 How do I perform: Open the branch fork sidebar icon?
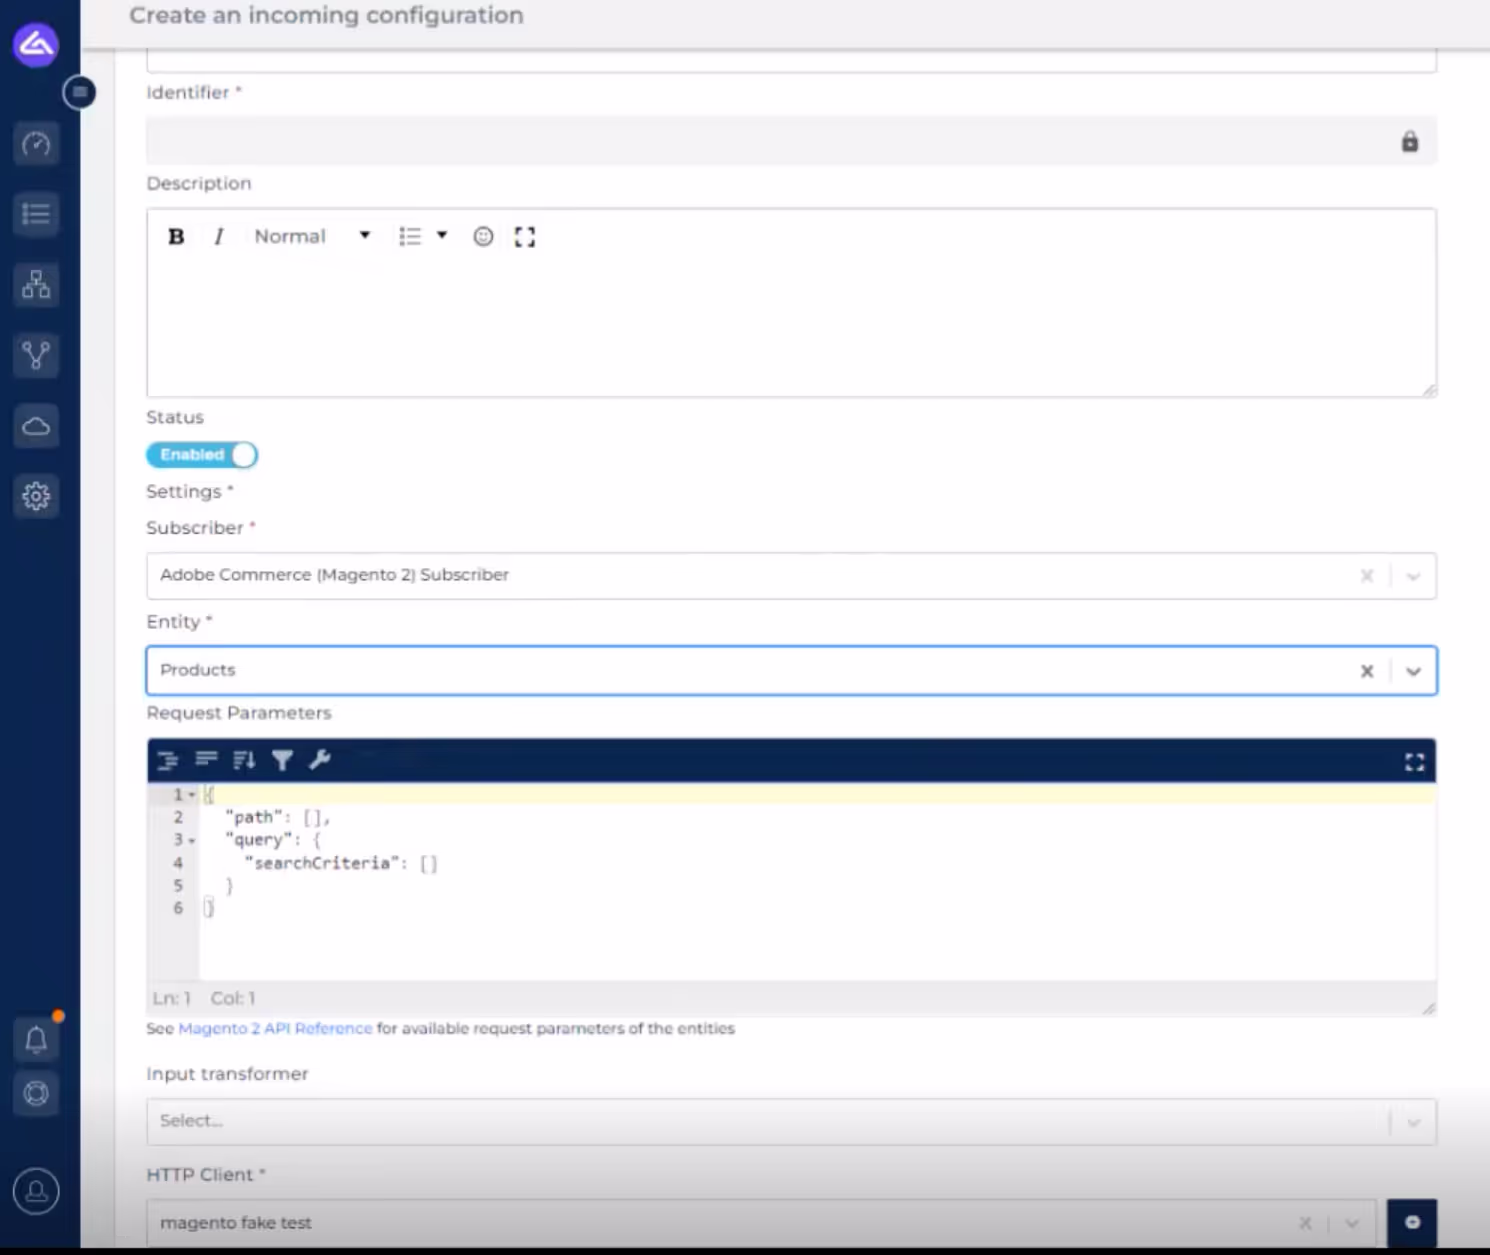(x=36, y=355)
